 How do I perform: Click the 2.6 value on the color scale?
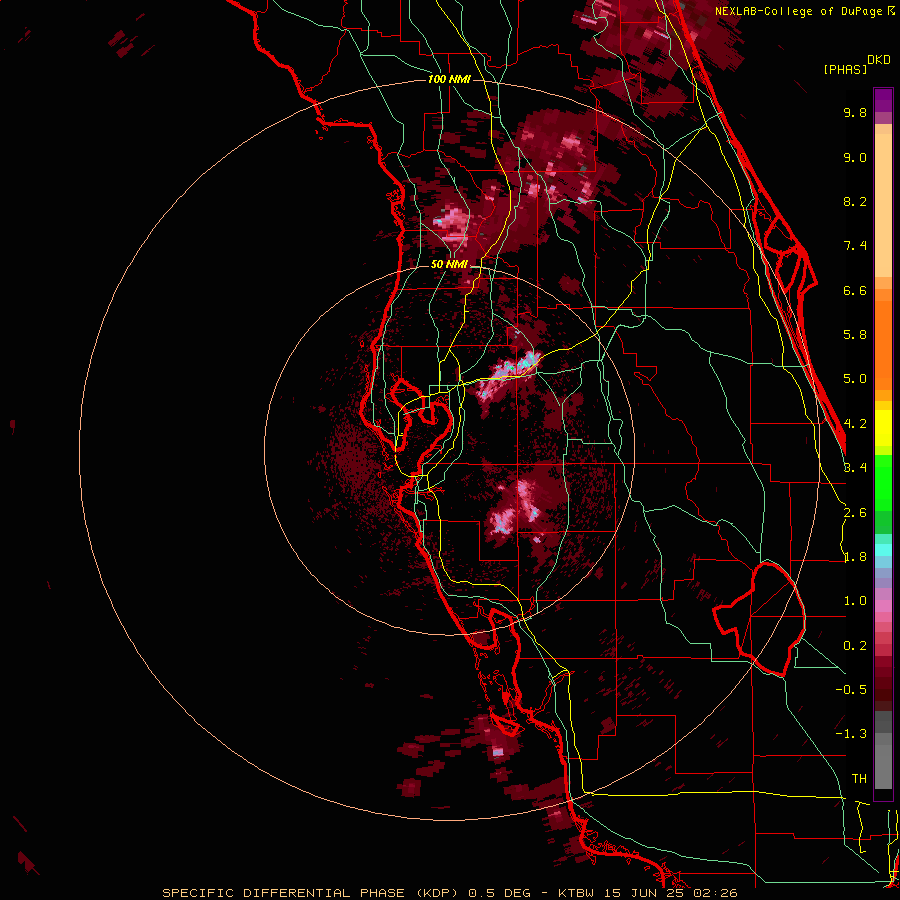pyautogui.click(x=855, y=513)
